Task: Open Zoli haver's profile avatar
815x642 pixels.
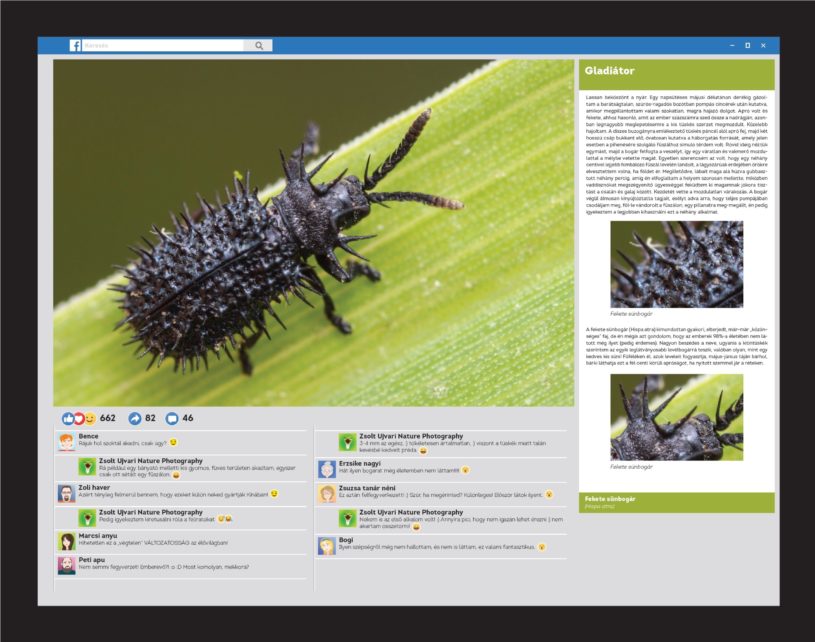Action: (x=66, y=492)
